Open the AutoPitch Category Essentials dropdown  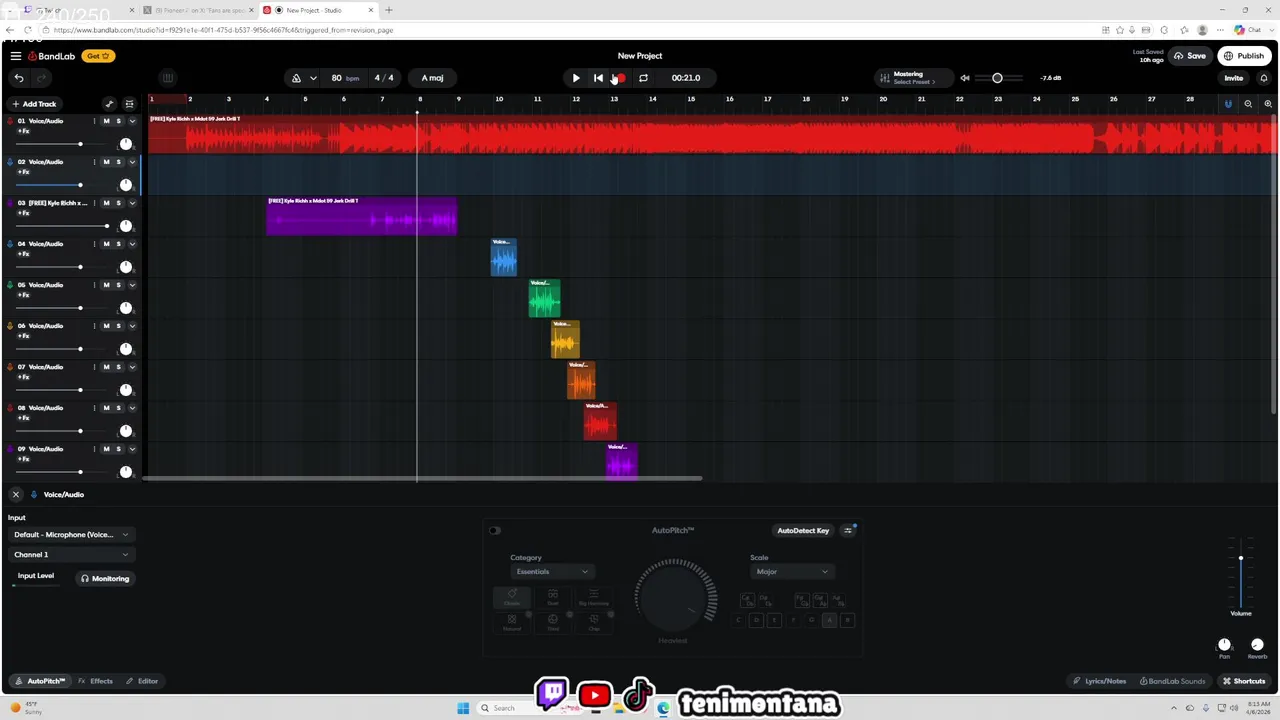pyautogui.click(x=552, y=571)
